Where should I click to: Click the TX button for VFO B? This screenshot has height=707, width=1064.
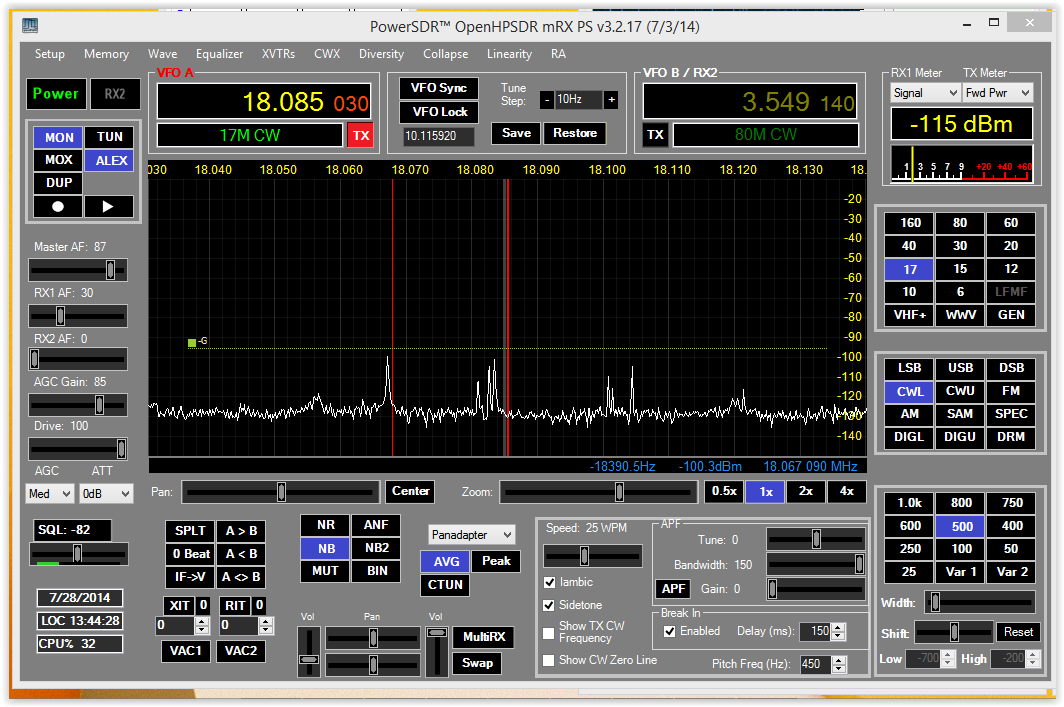pyautogui.click(x=656, y=134)
